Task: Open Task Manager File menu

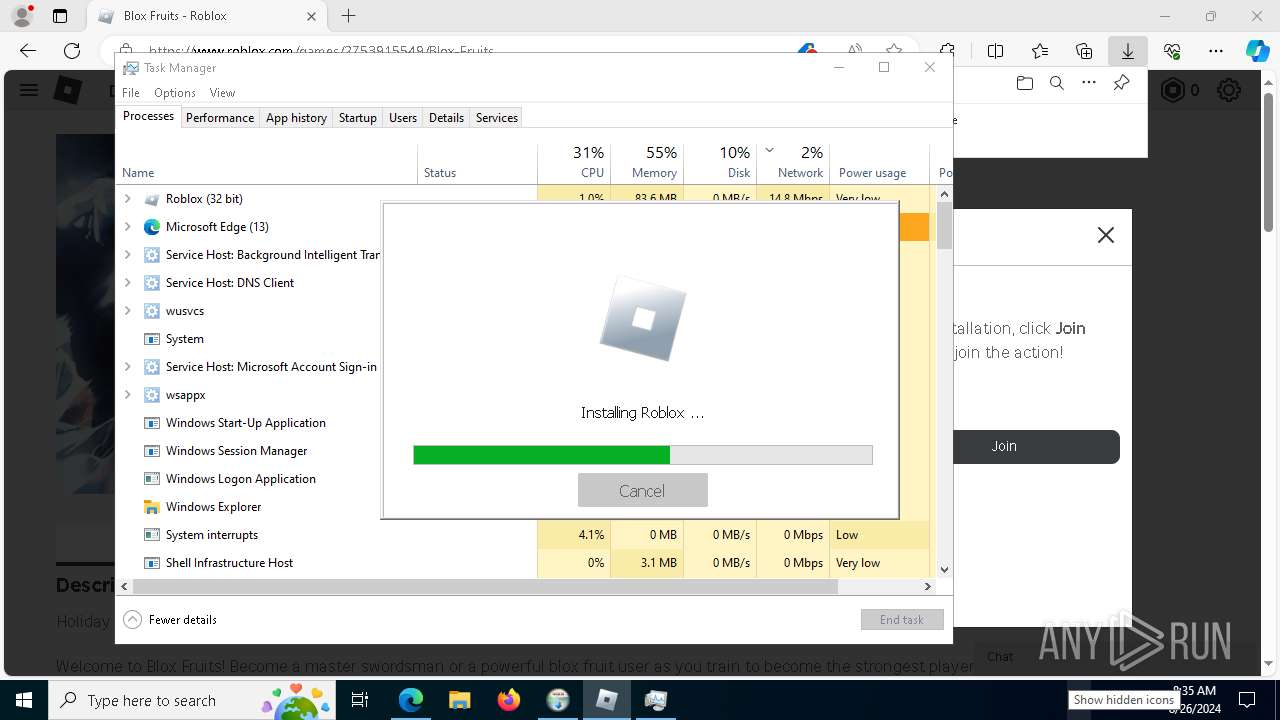Action: (x=131, y=93)
